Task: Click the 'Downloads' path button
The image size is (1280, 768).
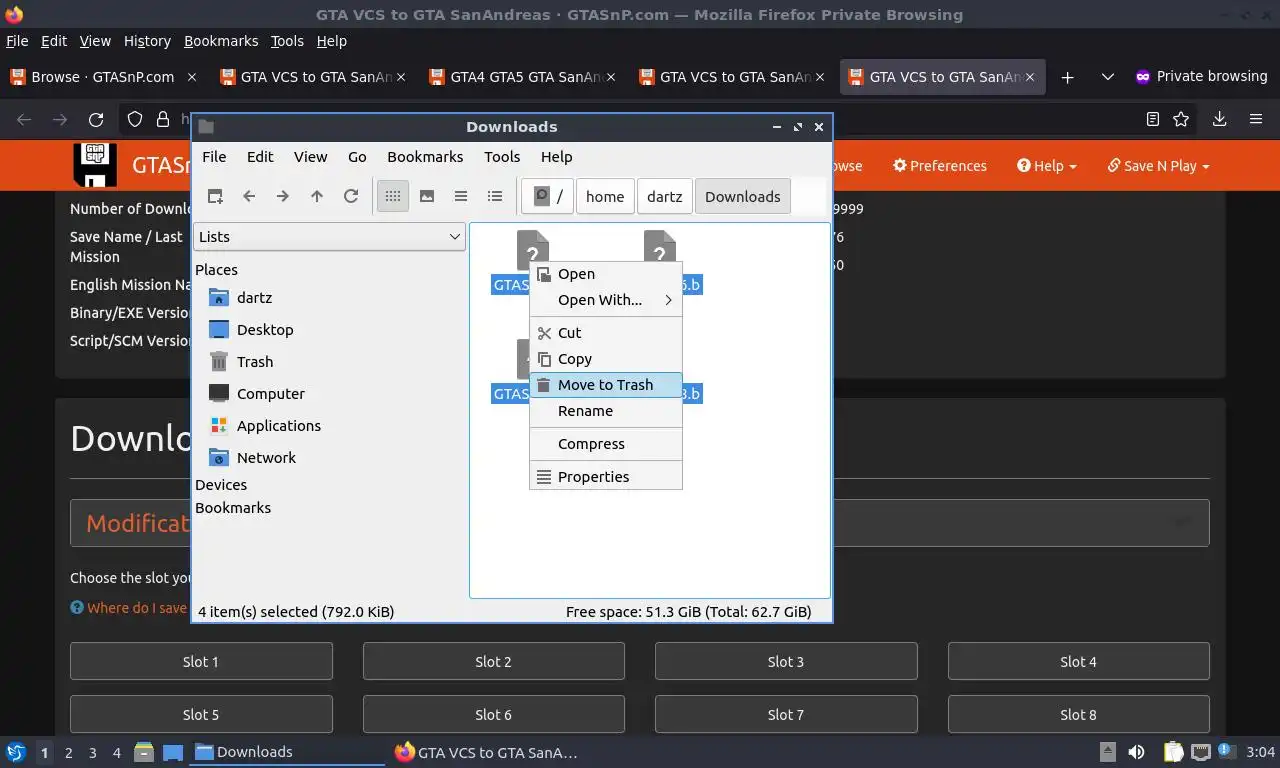Action: coord(743,196)
